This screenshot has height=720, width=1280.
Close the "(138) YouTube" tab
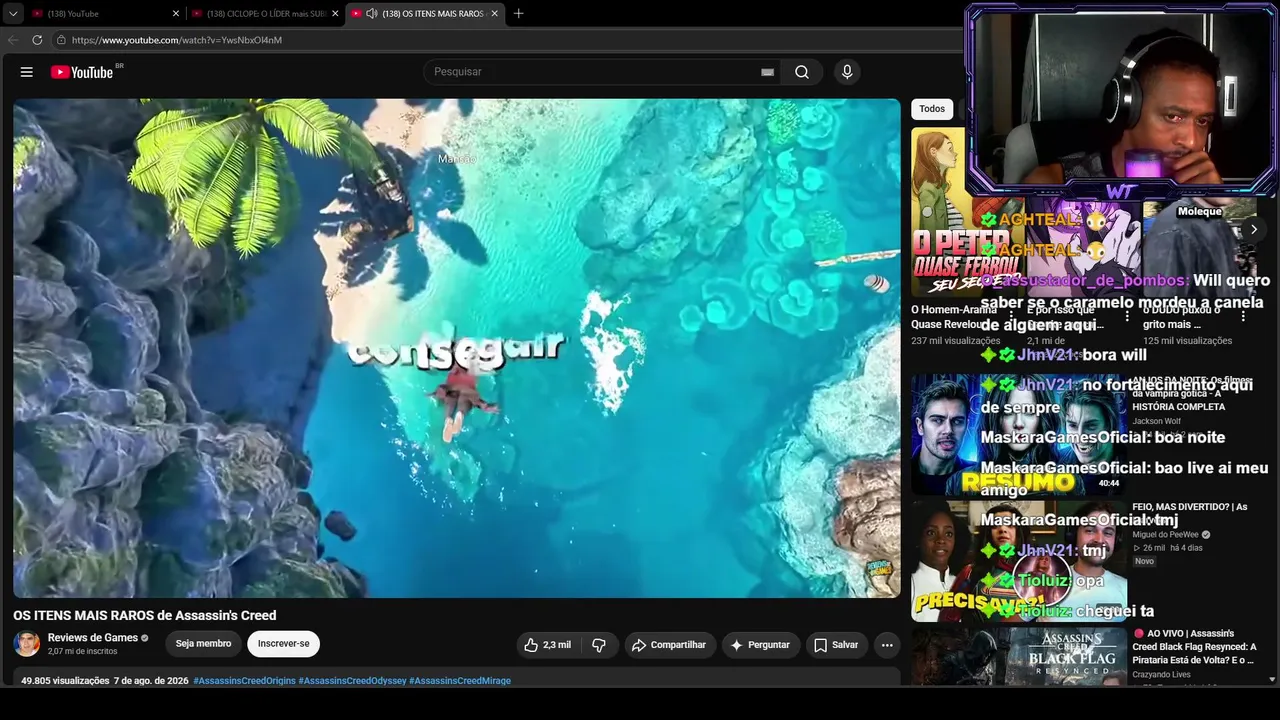coord(176,14)
